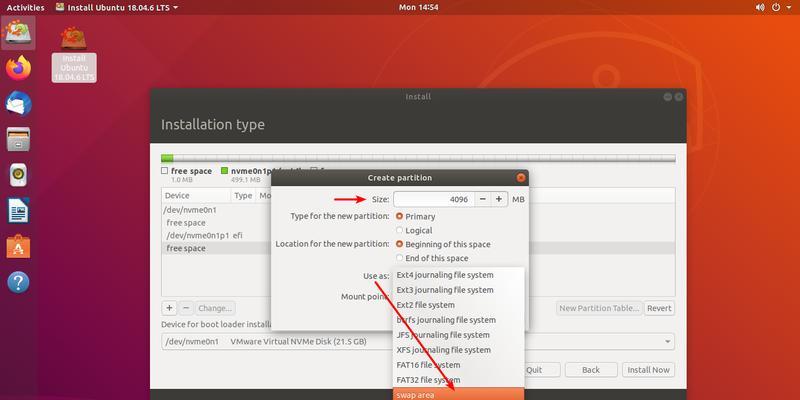
Task: Choose btrfs journaling file system
Action: (458, 320)
